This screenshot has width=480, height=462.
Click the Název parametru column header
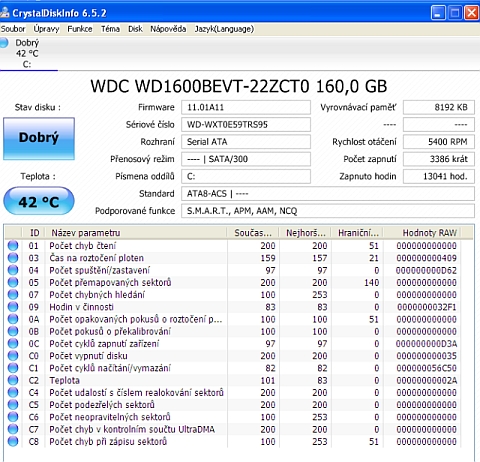click(x=137, y=233)
